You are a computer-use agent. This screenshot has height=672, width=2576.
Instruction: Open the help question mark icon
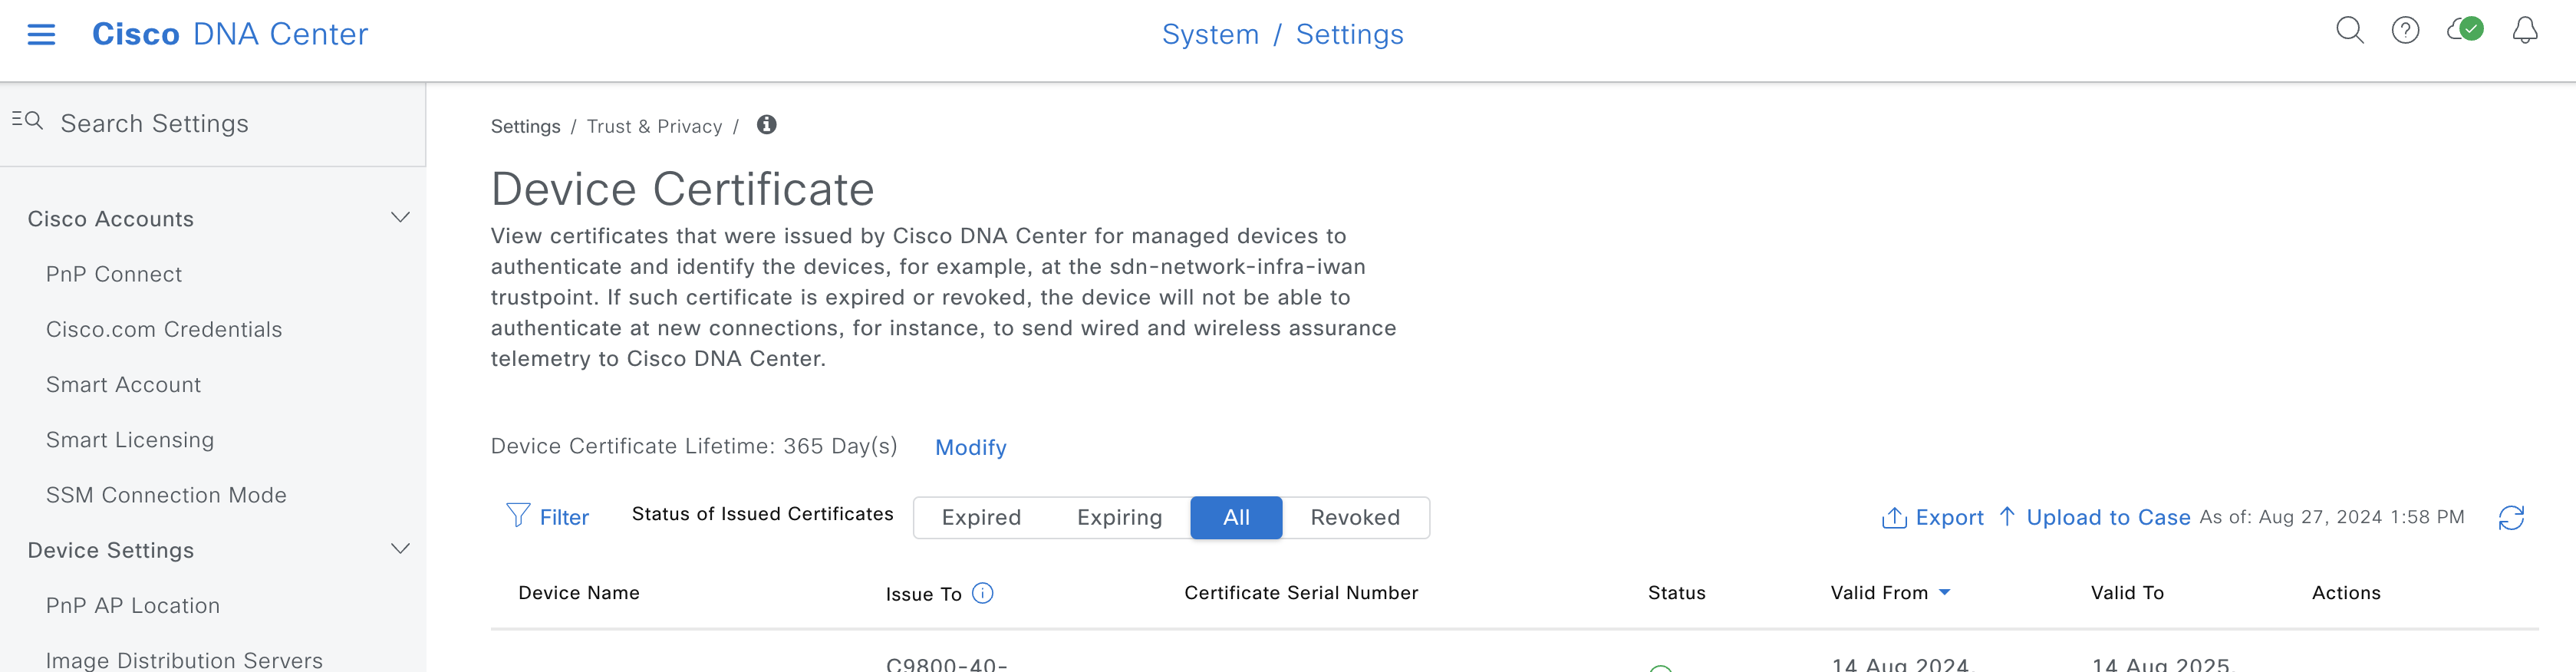2405,31
